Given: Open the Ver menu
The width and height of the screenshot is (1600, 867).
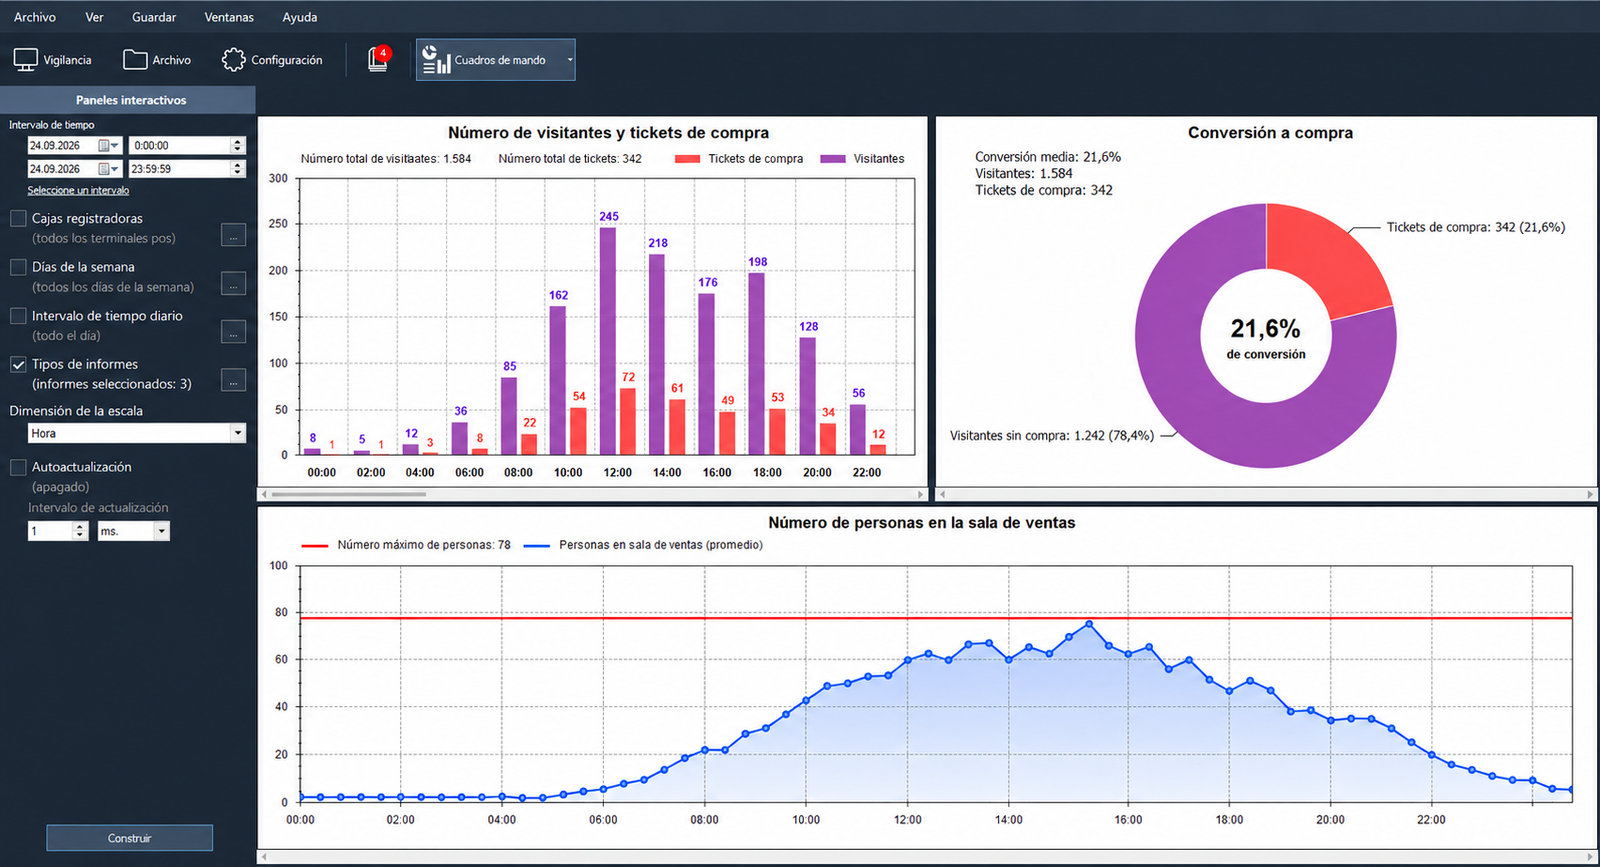Looking at the screenshot, I should coord(95,17).
